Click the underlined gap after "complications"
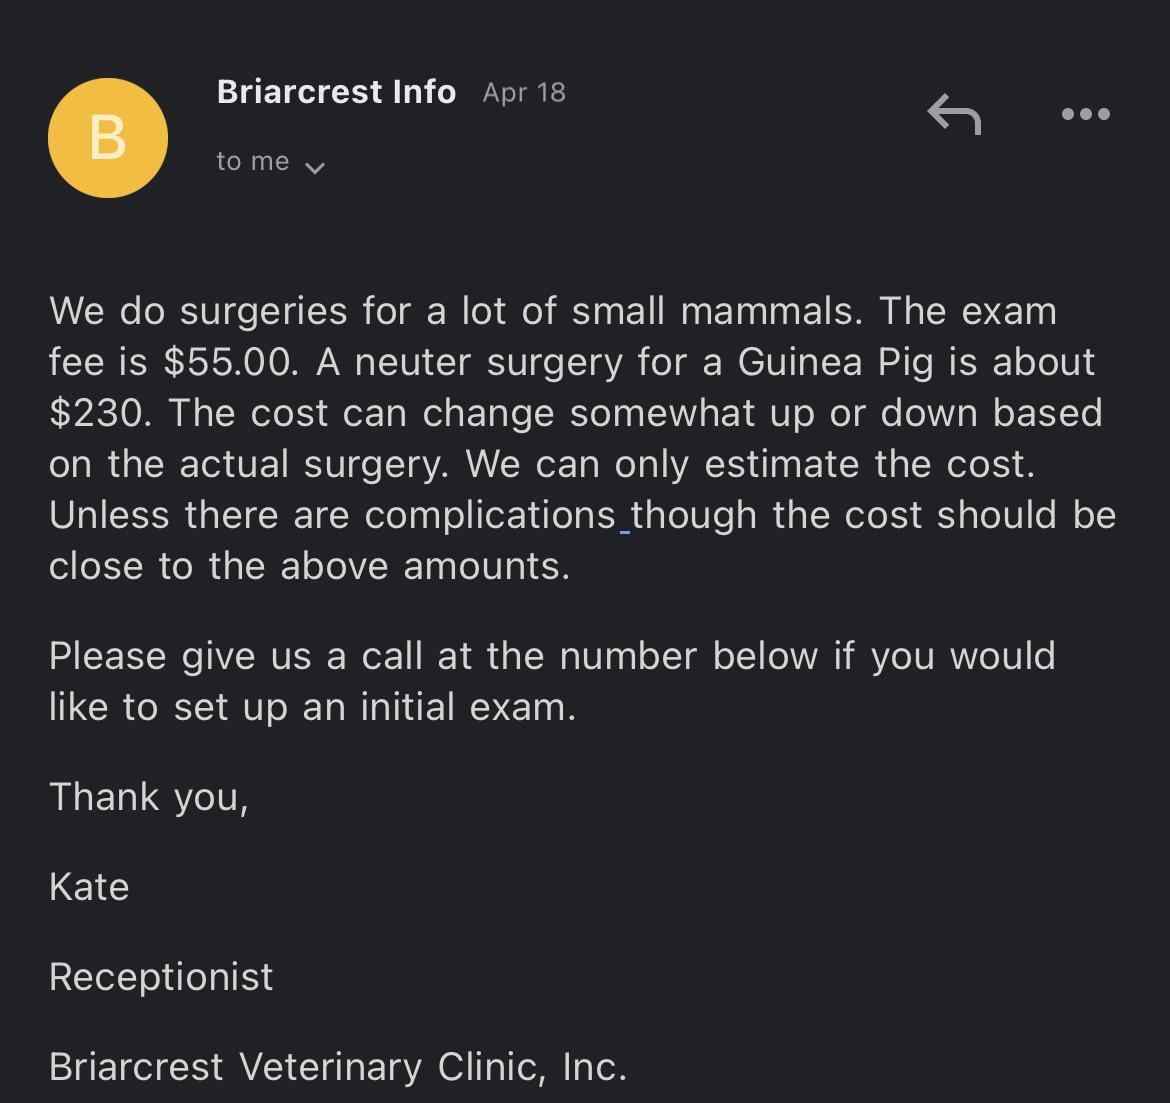The image size is (1170, 1103). coord(625,518)
